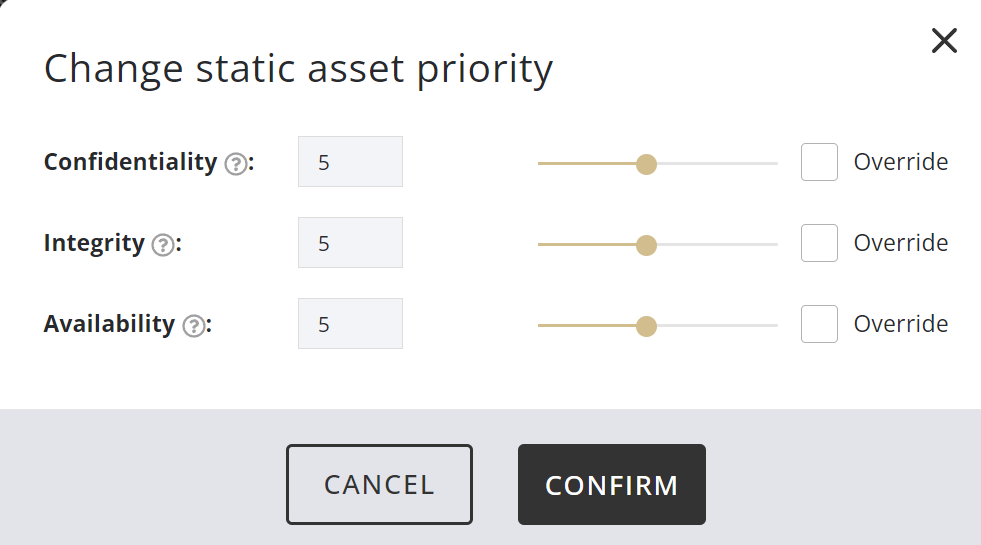
Task: Click the Availability help question mark icon
Action: coord(194,325)
